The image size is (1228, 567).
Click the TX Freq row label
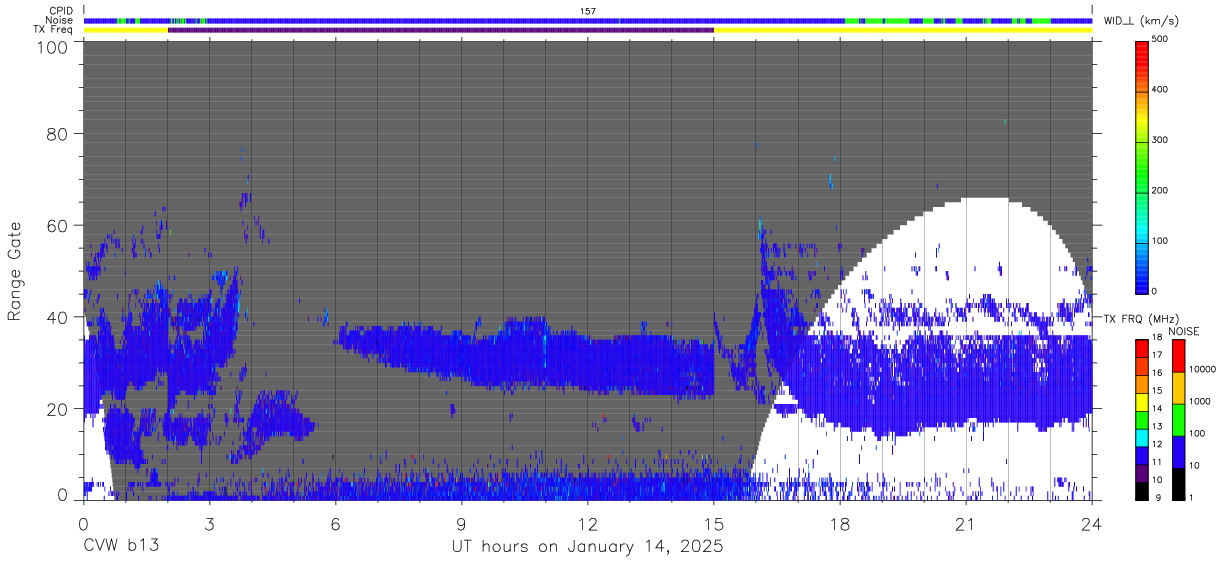pos(53,29)
